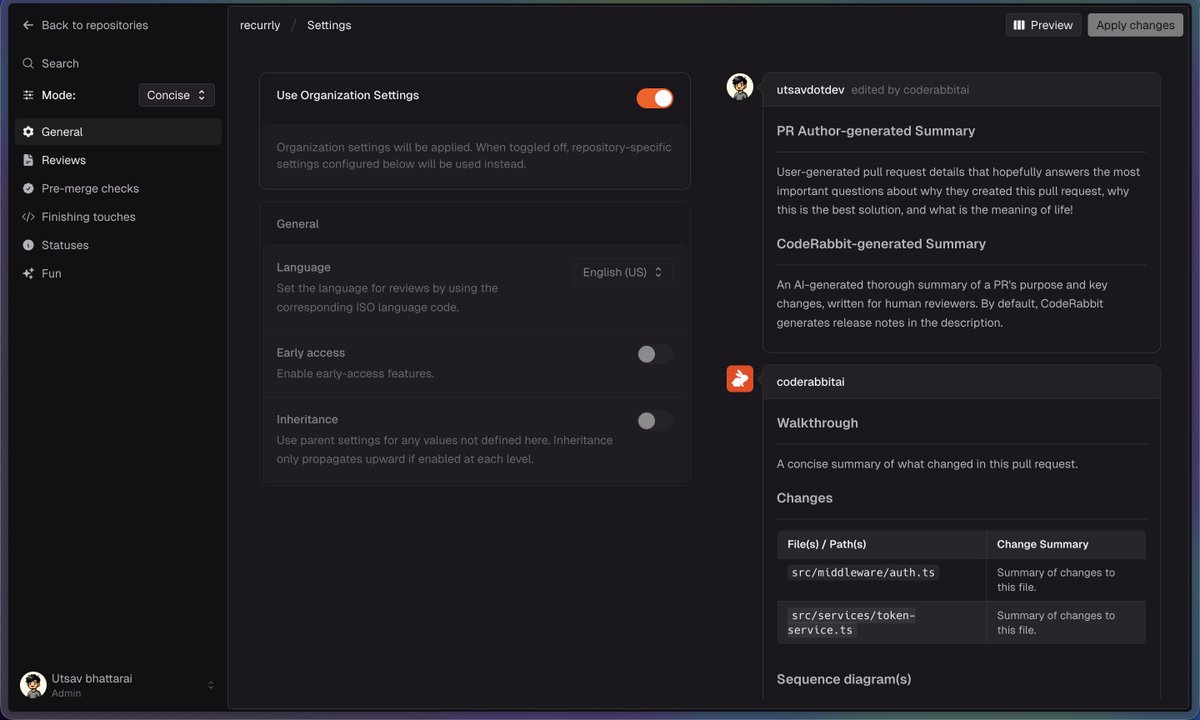1200x720 pixels.
Task: Click the recurrly breadcrumb link
Action: pyautogui.click(x=260, y=25)
